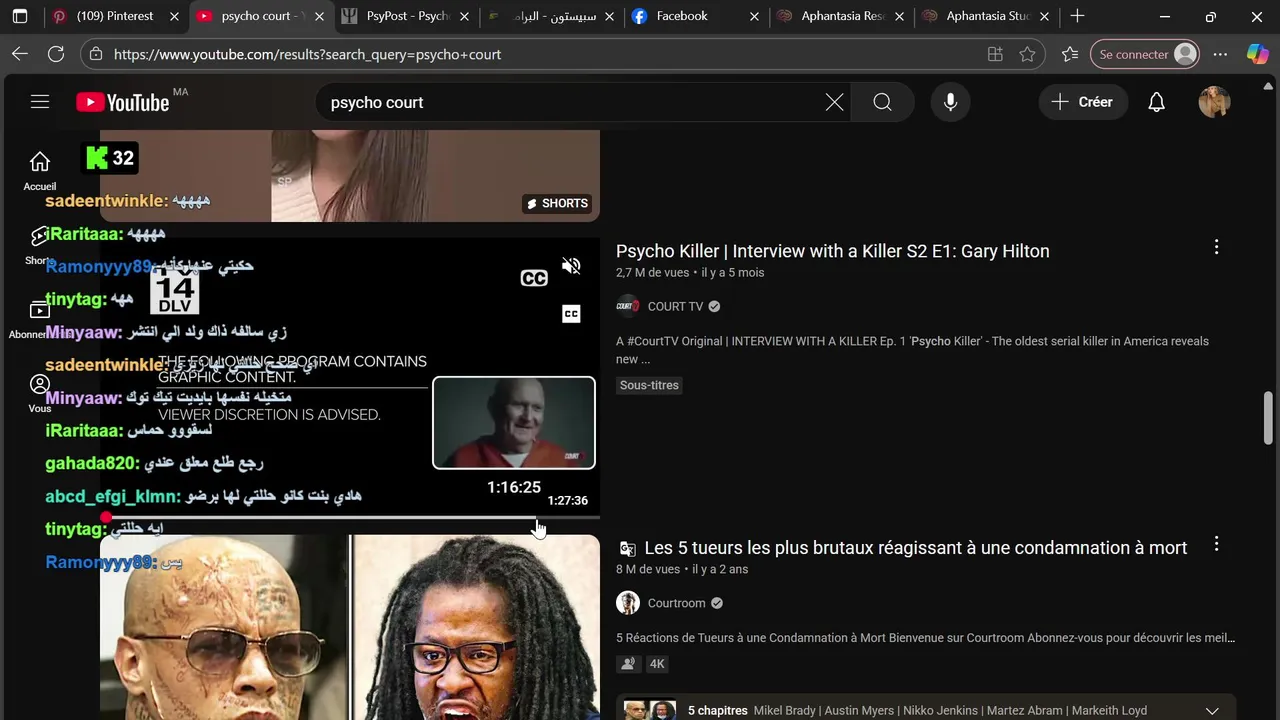The image size is (1280, 720).
Task: Open the browser extensions or apps icon in the address bar
Action: [995, 54]
